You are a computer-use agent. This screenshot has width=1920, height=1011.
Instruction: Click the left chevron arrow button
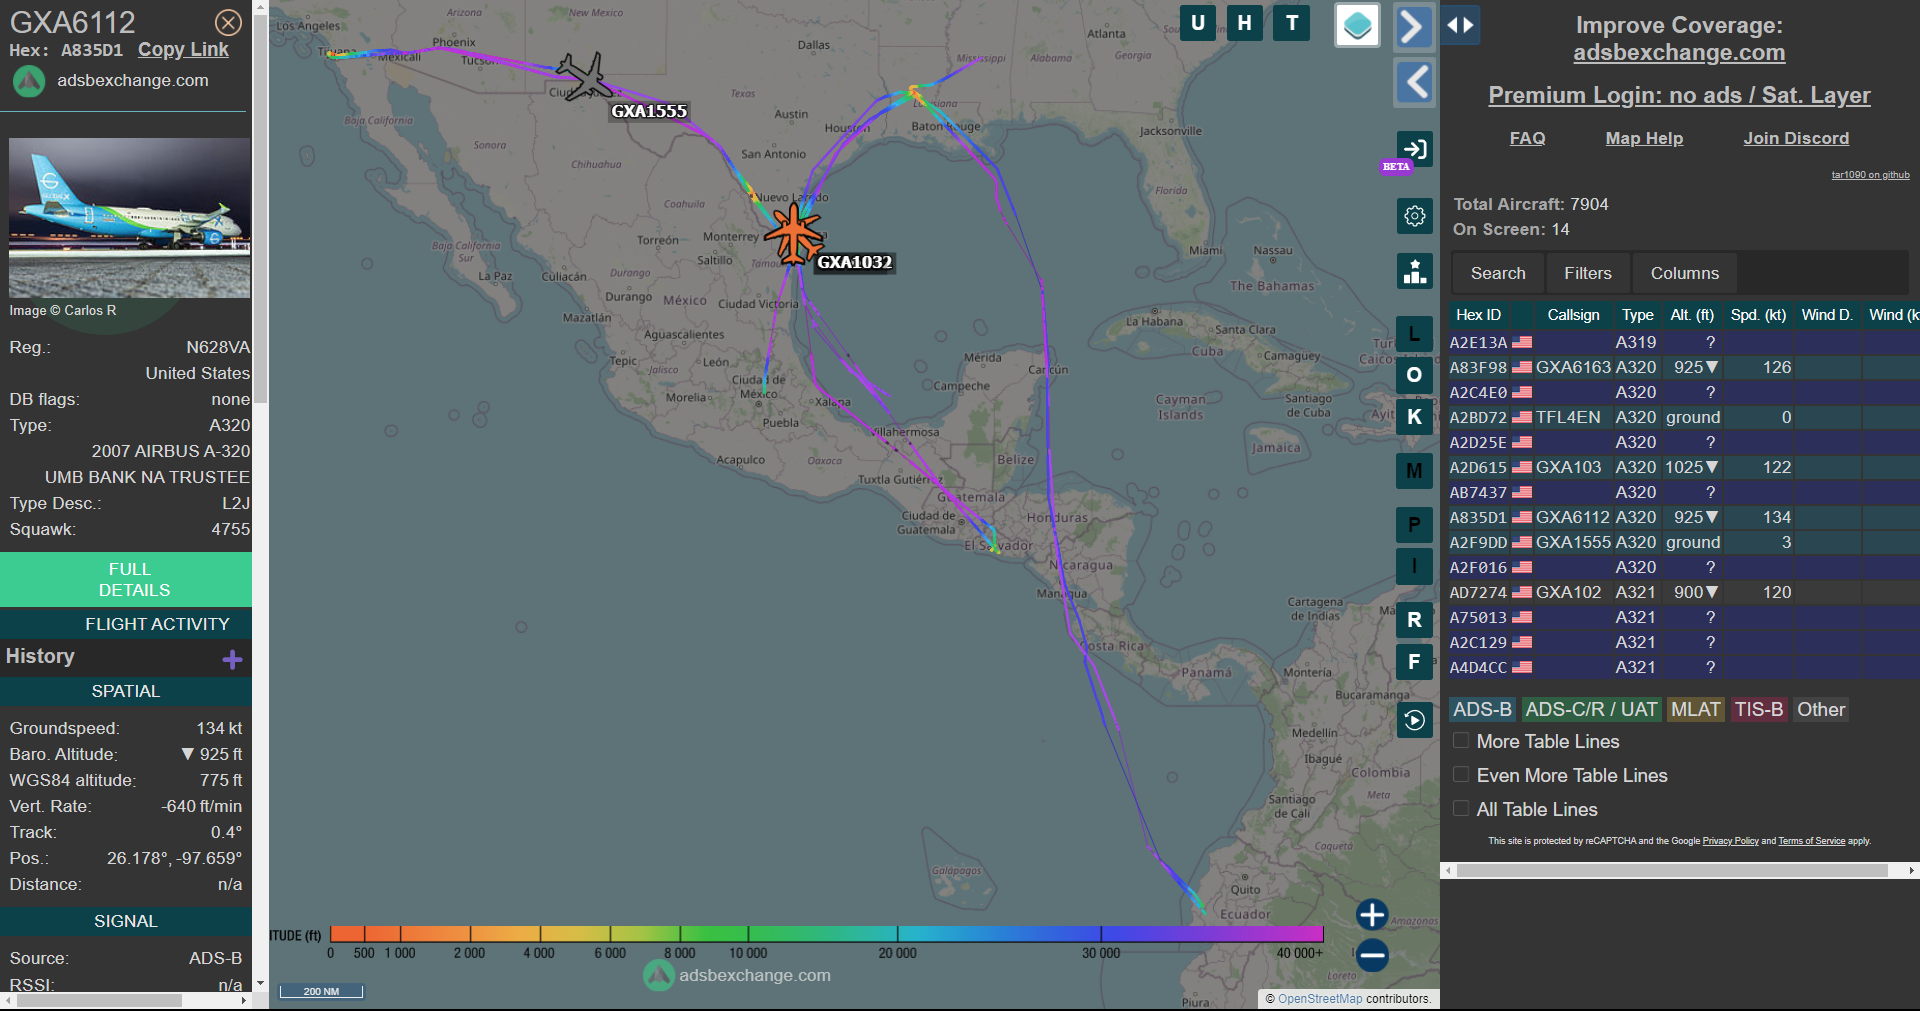pos(1414,82)
